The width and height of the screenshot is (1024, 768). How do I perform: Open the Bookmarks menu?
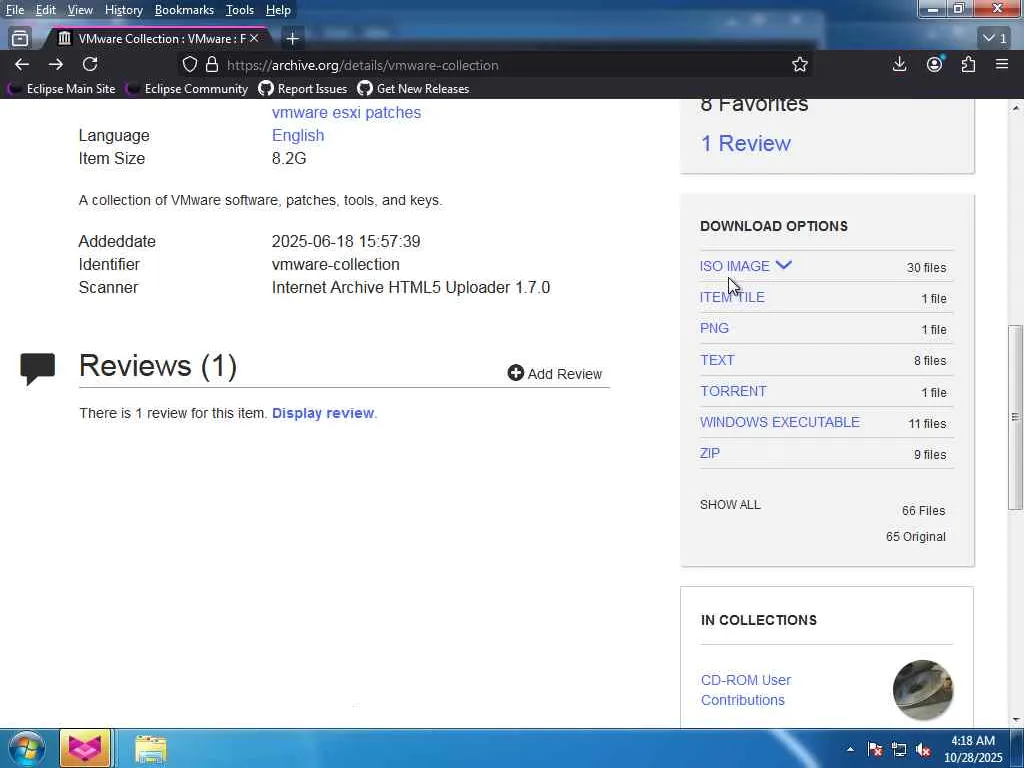click(x=184, y=10)
